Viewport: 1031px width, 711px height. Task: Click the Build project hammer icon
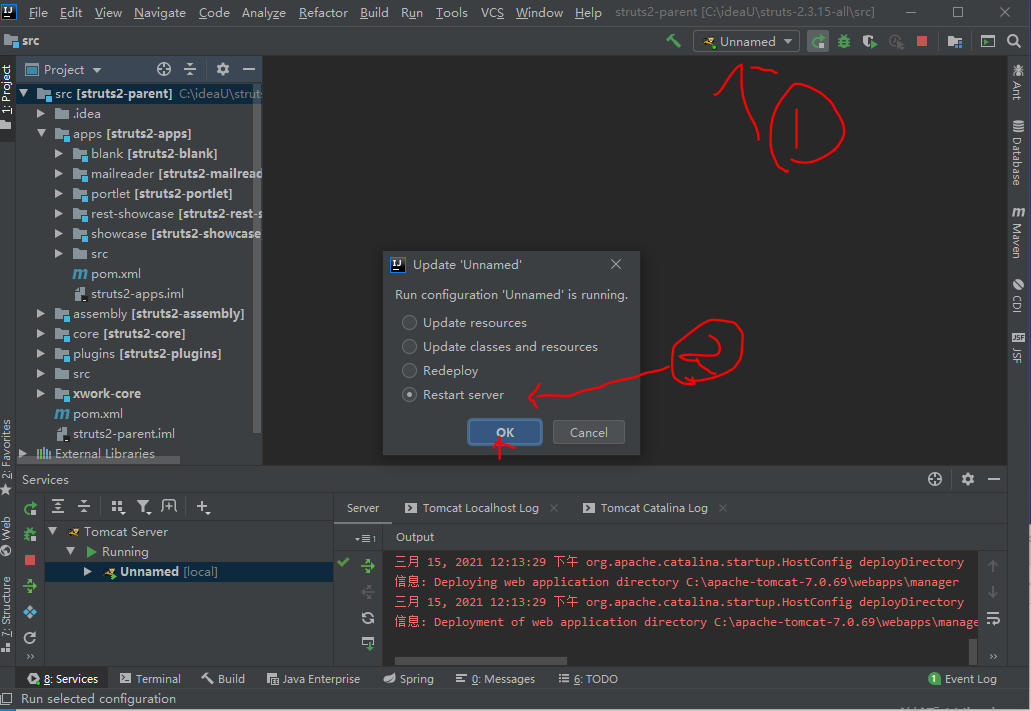coord(673,41)
